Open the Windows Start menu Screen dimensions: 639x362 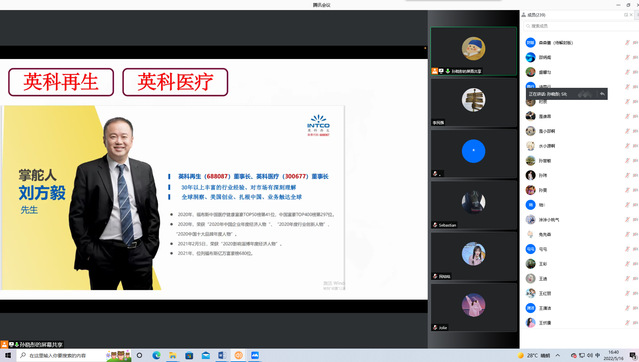(8, 355)
